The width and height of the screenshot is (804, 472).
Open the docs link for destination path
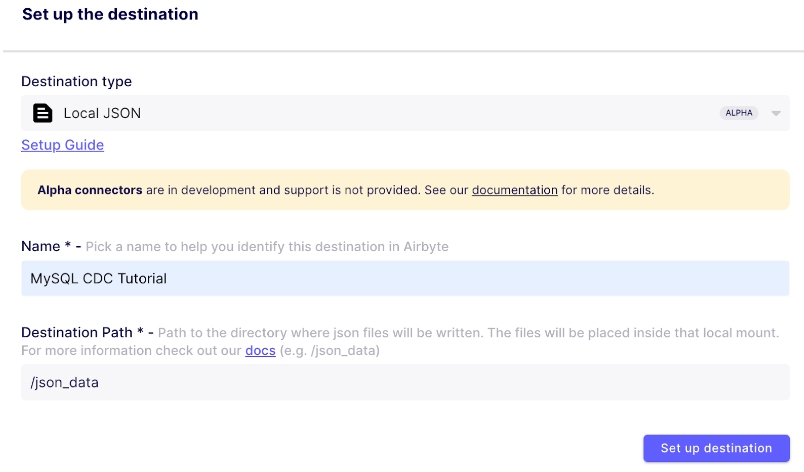[x=260, y=351]
